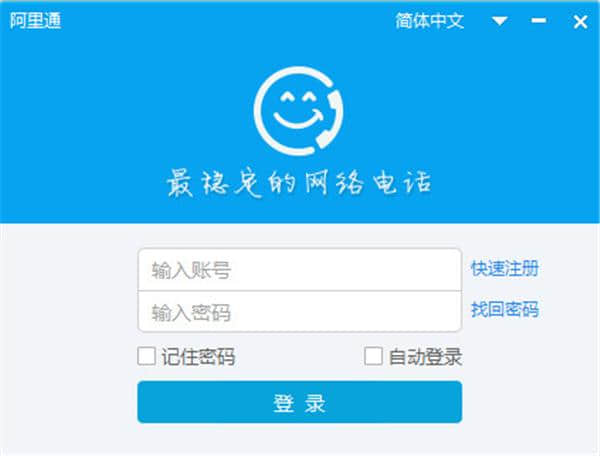The height and width of the screenshot is (456, 600).
Task: Select the 简体中文 language label
Action: coord(430,21)
